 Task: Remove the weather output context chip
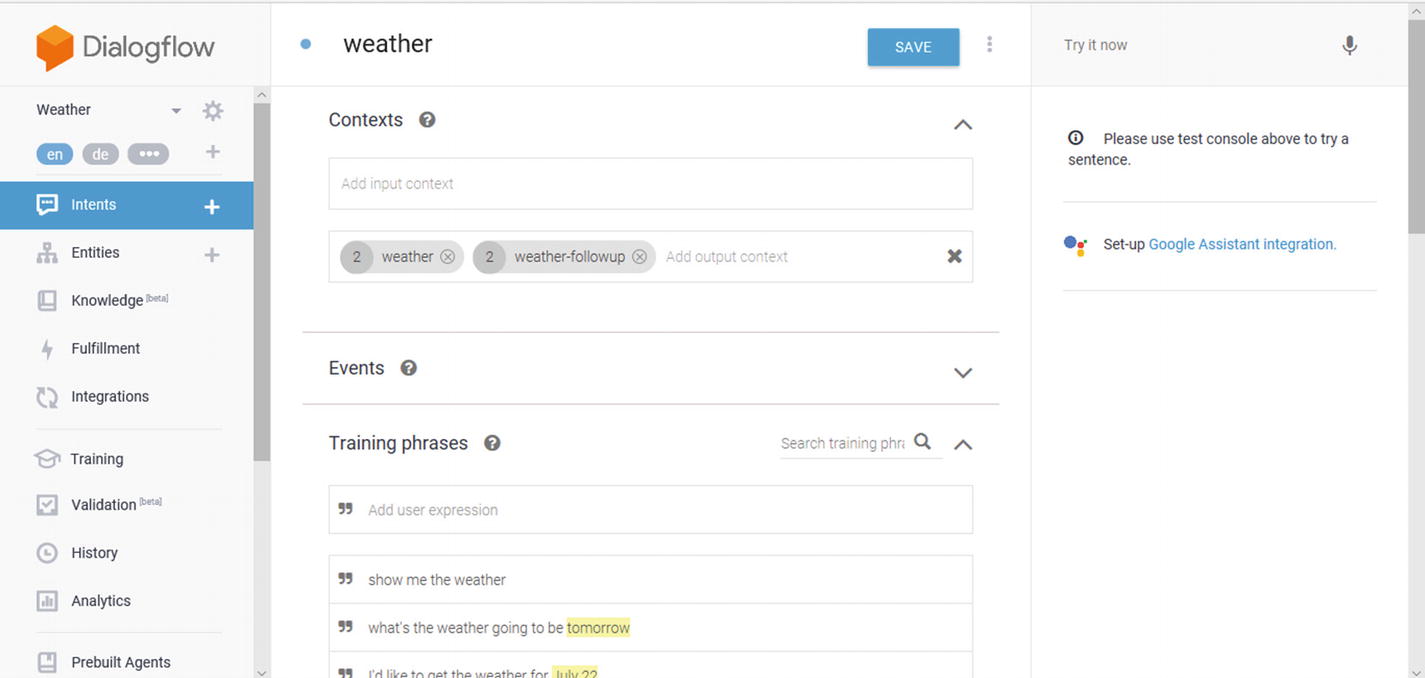tap(447, 257)
